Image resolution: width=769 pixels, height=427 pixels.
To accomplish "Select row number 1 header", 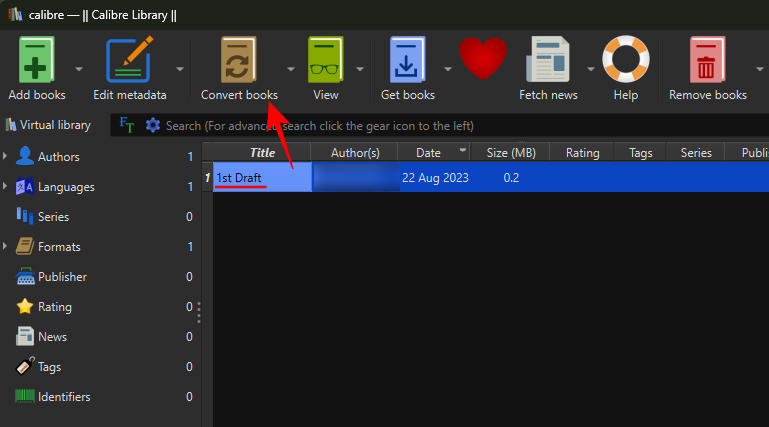I will (207, 177).
